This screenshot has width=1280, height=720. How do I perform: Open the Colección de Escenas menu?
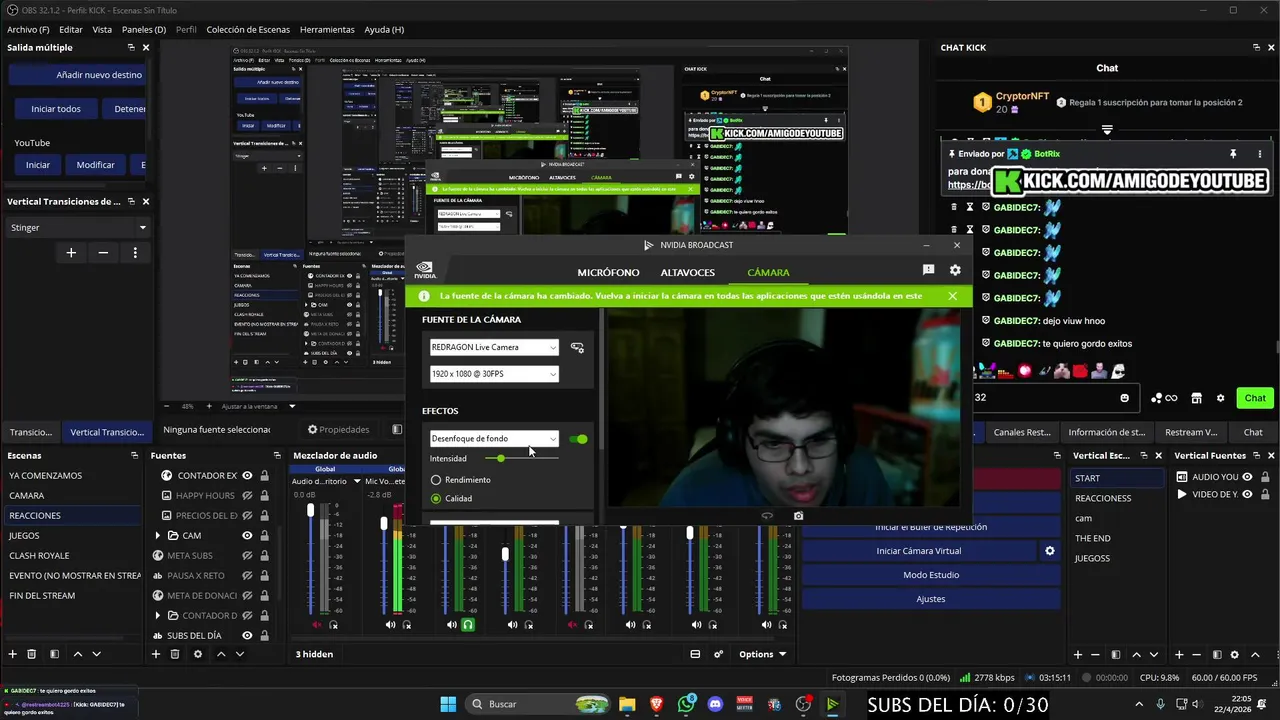(x=248, y=30)
